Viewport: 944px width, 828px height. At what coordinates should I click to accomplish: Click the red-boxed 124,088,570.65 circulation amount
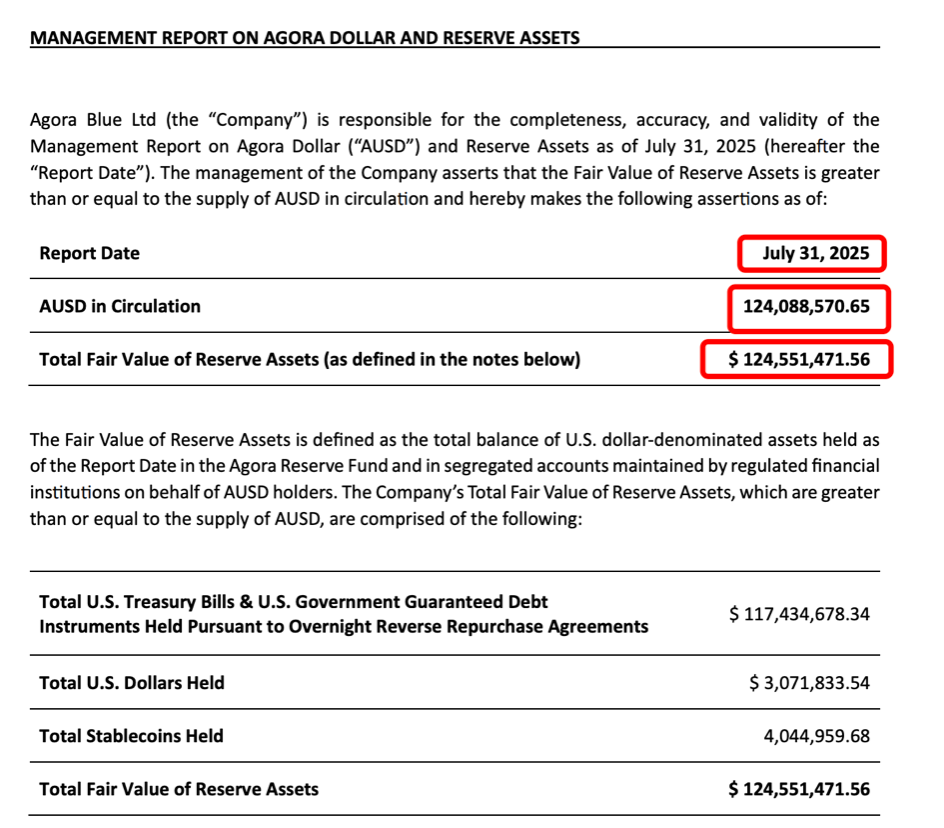click(x=806, y=307)
